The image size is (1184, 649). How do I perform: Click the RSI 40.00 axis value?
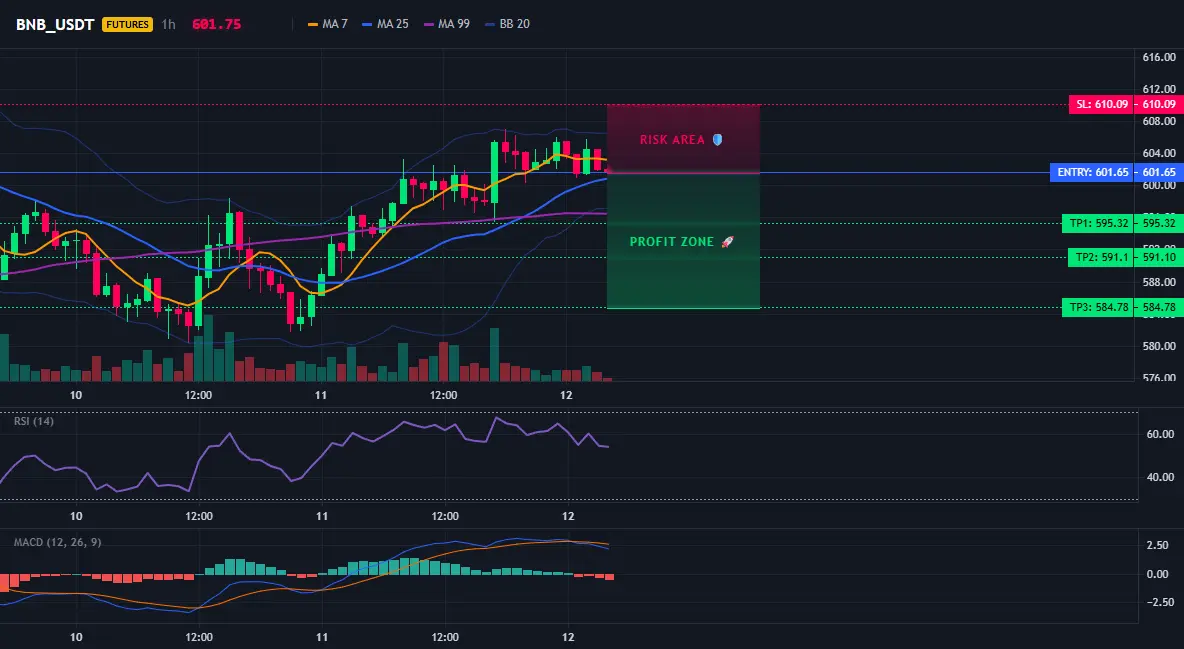tap(1161, 477)
